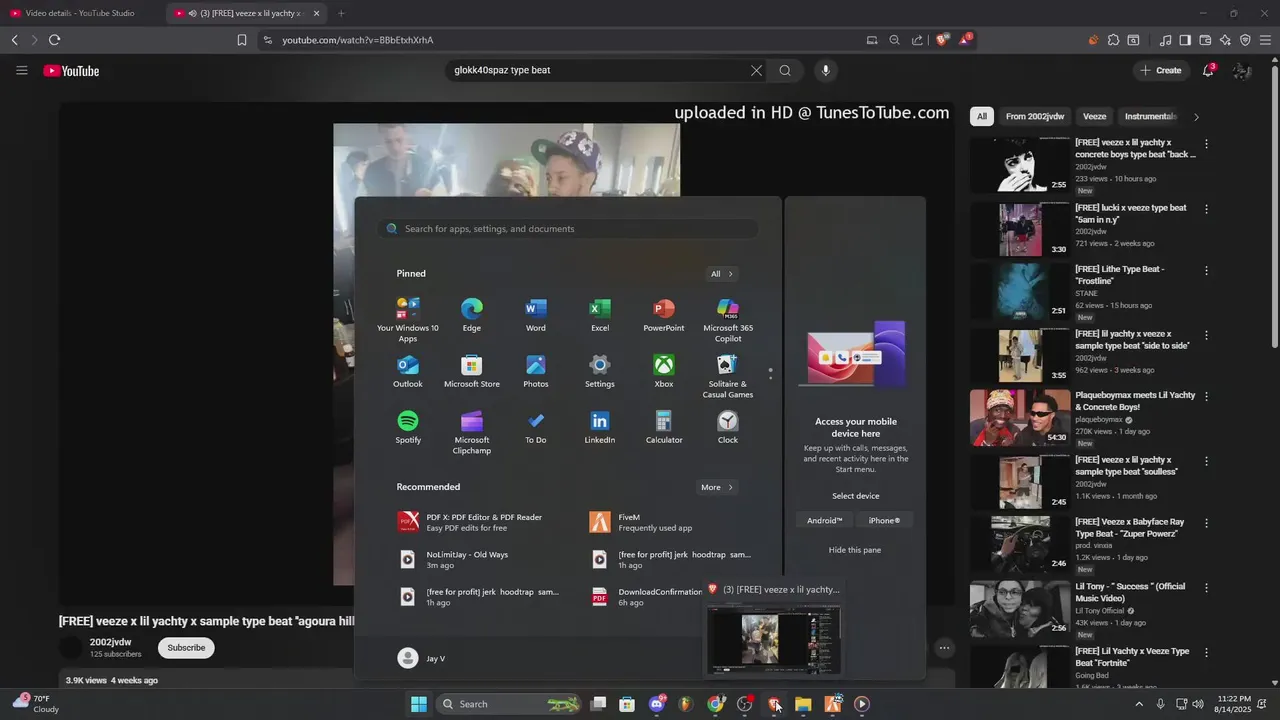
Task: Click Start menu search field
Action: (x=568, y=229)
